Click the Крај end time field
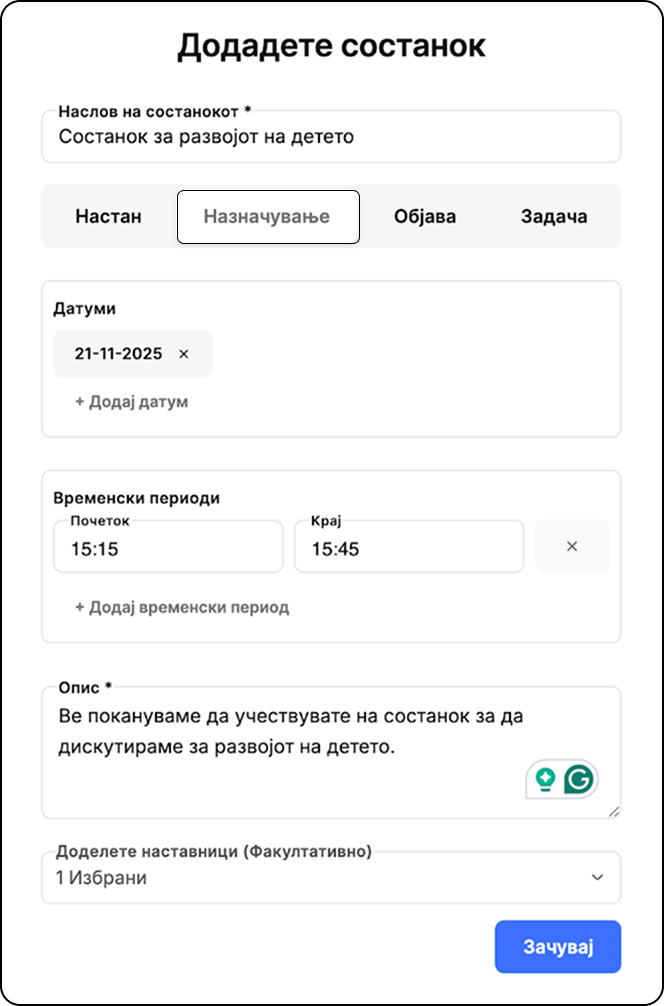Image resolution: width=664 pixels, height=1006 pixels. [x=408, y=548]
